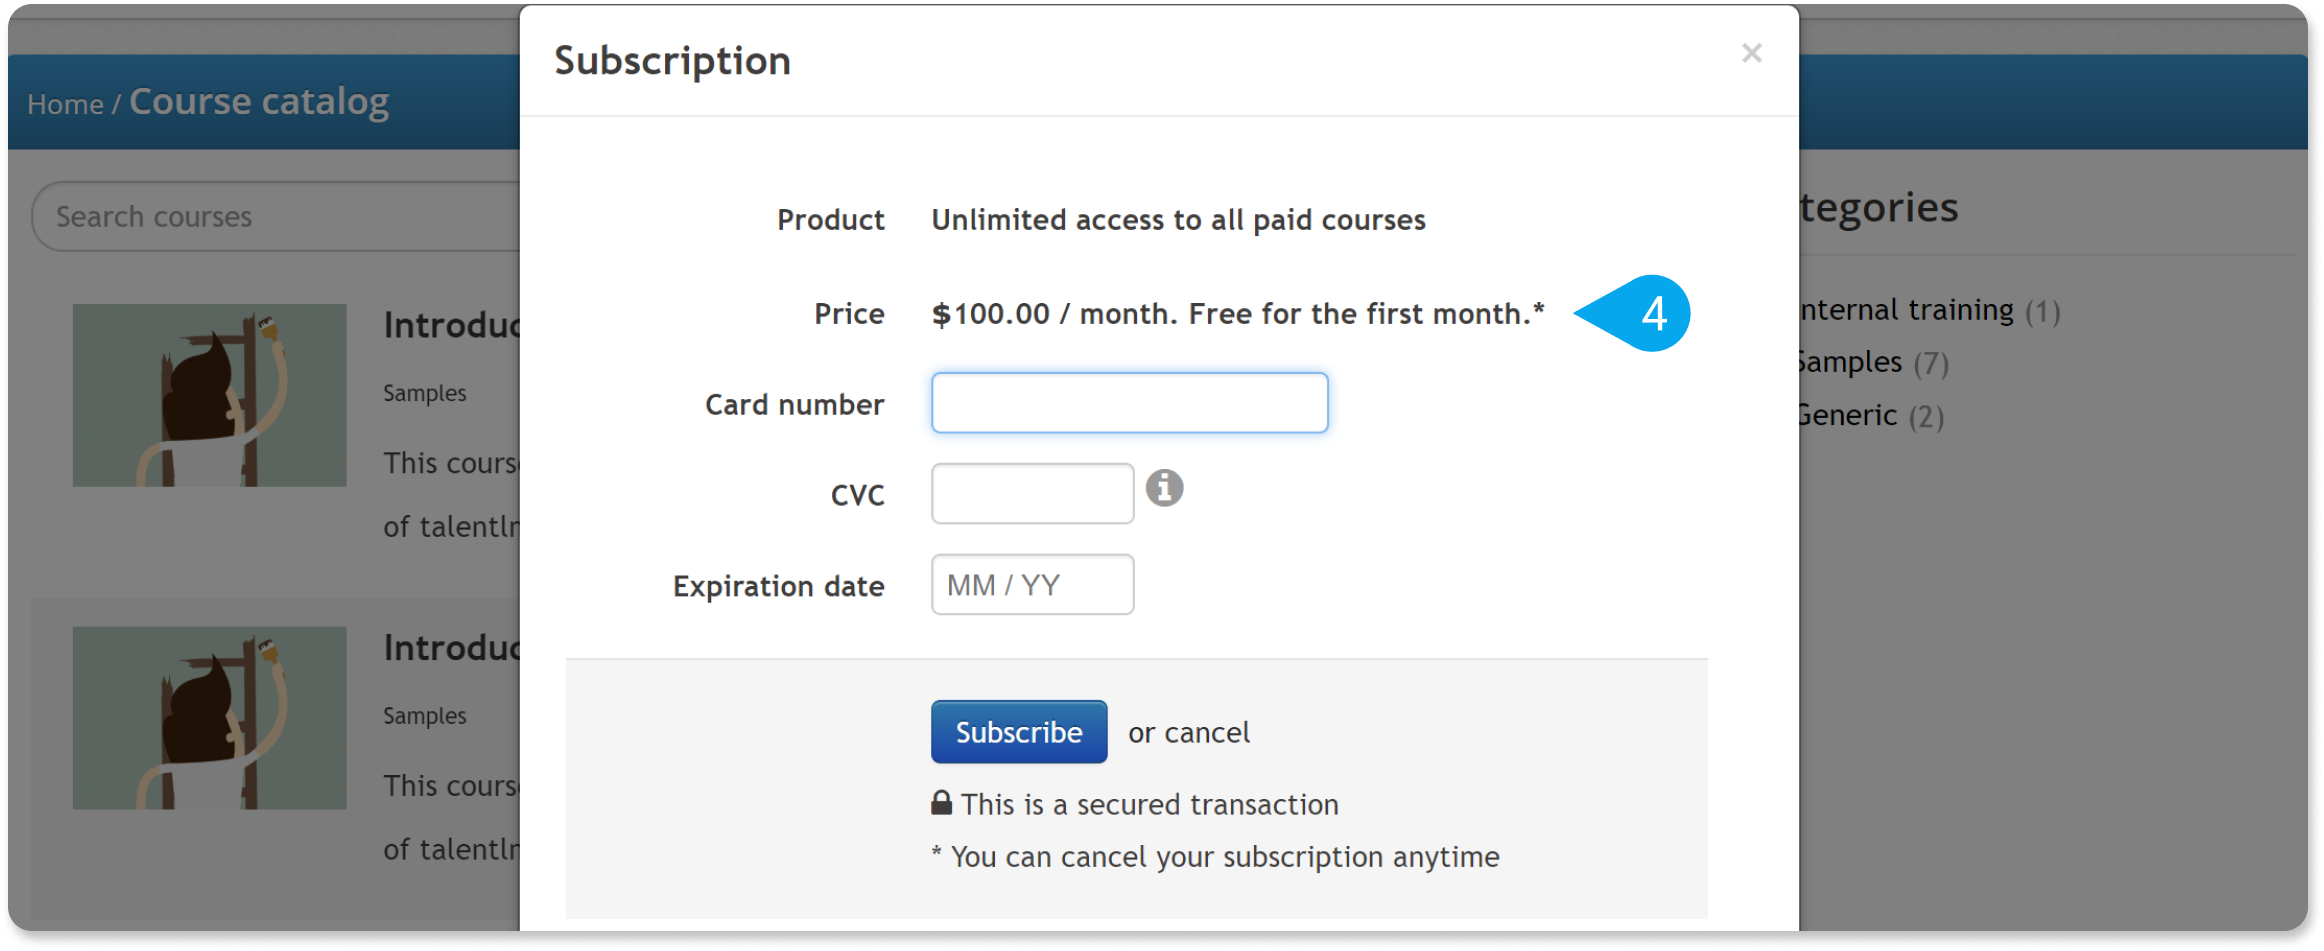This screenshot has width=2324, height=951.
Task: Select the Expiration date MM / YY field
Action: pyautogui.click(x=1032, y=584)
